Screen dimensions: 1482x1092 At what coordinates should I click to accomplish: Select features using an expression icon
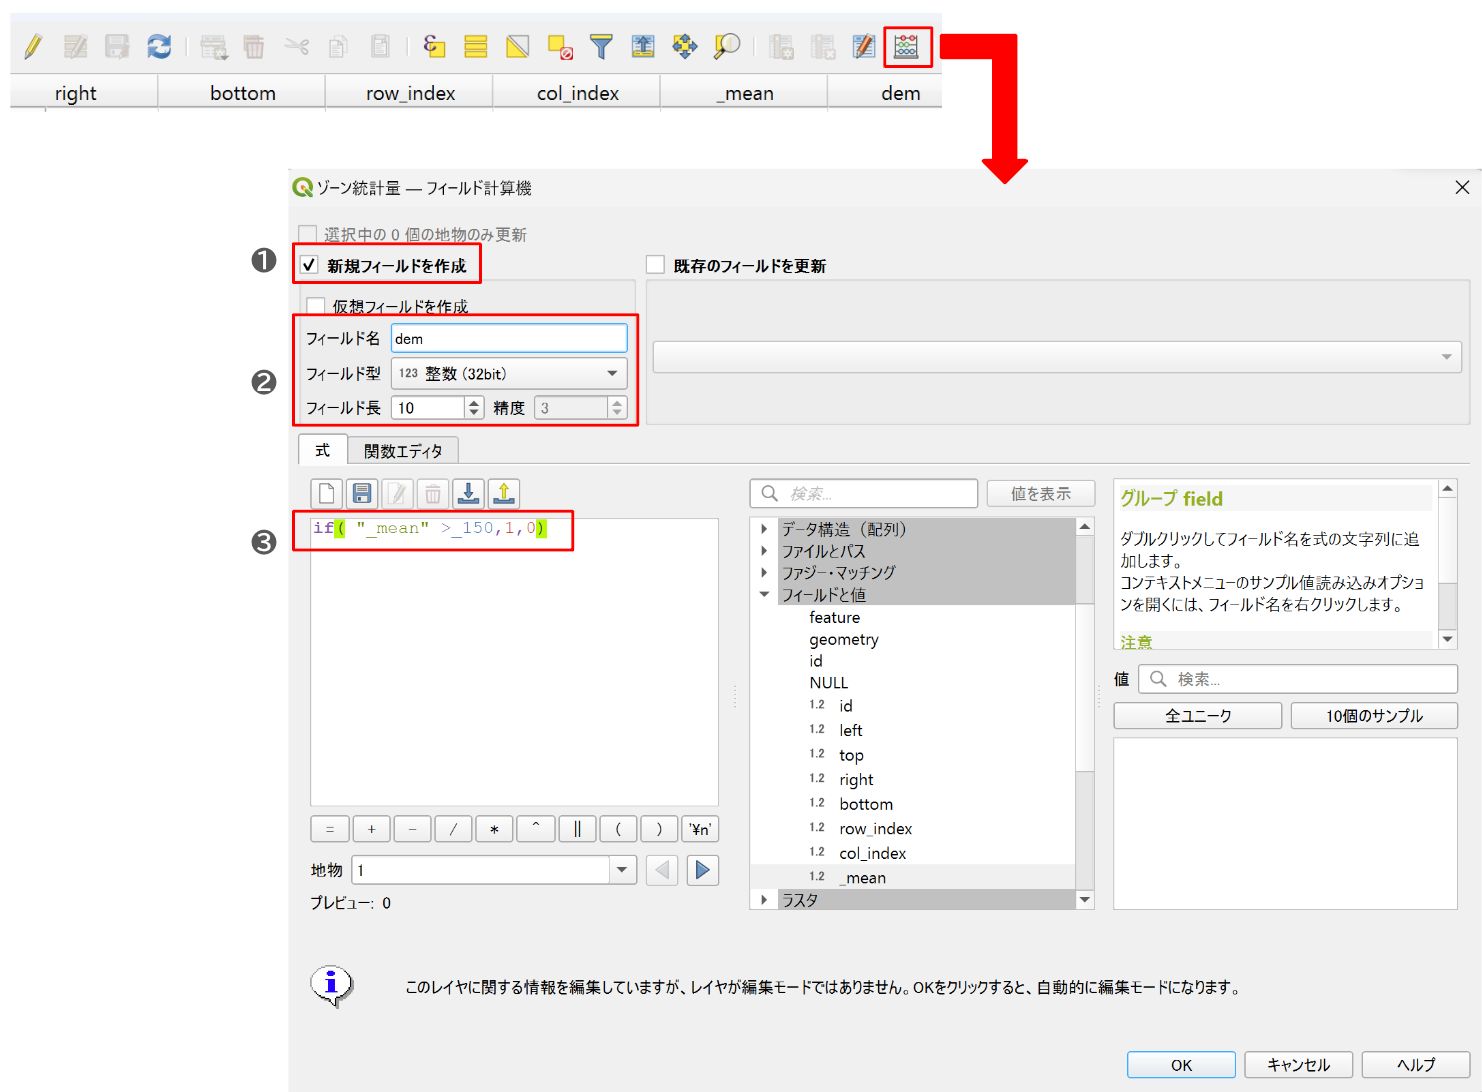click(433, 46)
